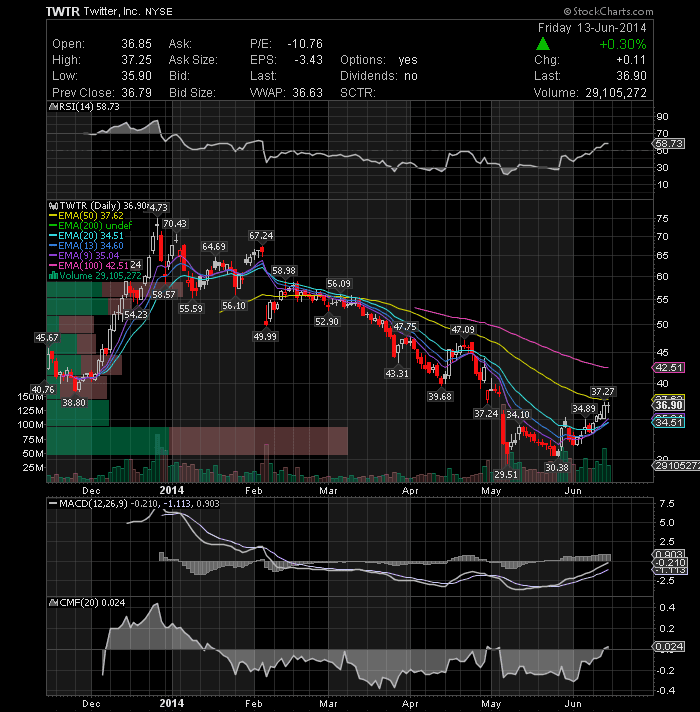Screen dimensions: 700x712
Task: Click the Friday 13-Jun-2014 date
Action: [592, 28]
